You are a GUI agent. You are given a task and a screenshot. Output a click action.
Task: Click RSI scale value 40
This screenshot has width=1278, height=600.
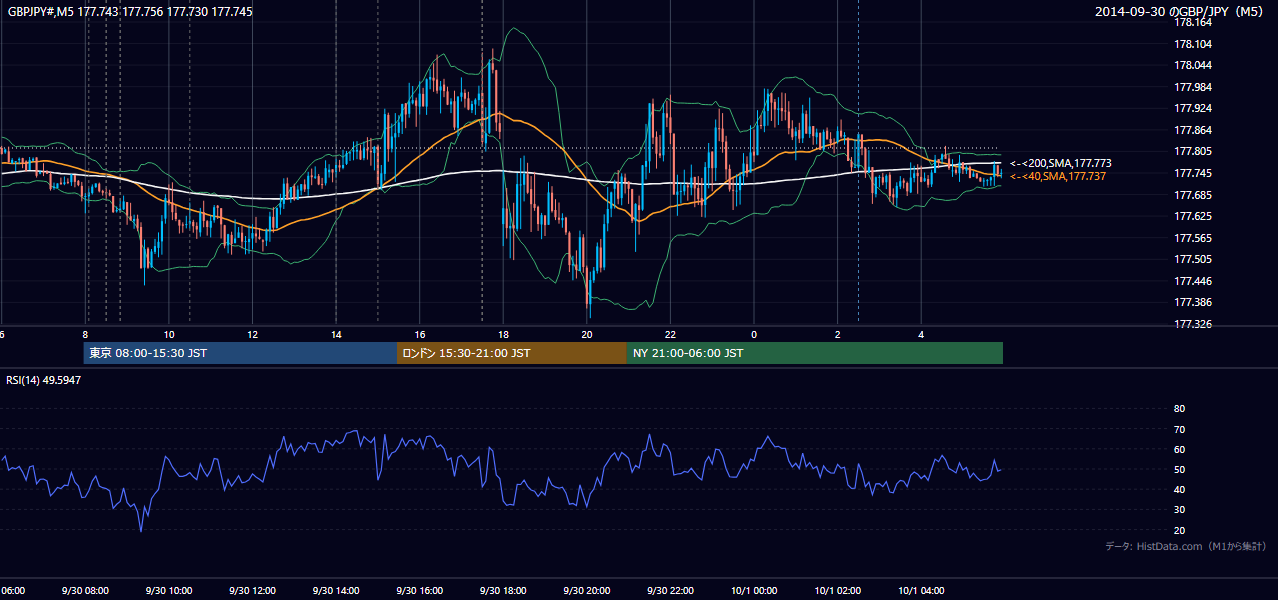(x=1179, y=489)
